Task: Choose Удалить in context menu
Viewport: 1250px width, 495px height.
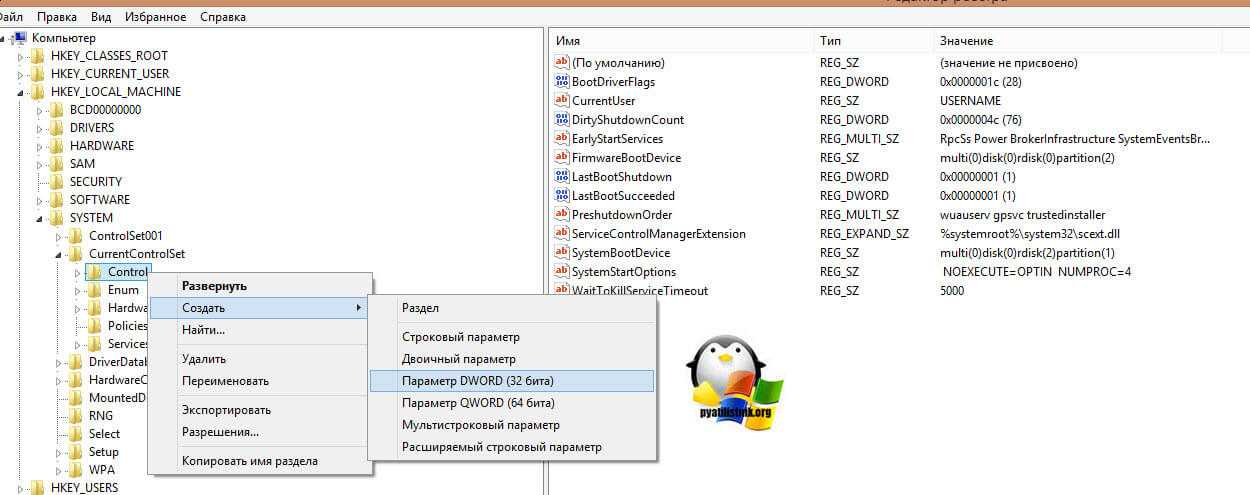Action: pos(260,359)
